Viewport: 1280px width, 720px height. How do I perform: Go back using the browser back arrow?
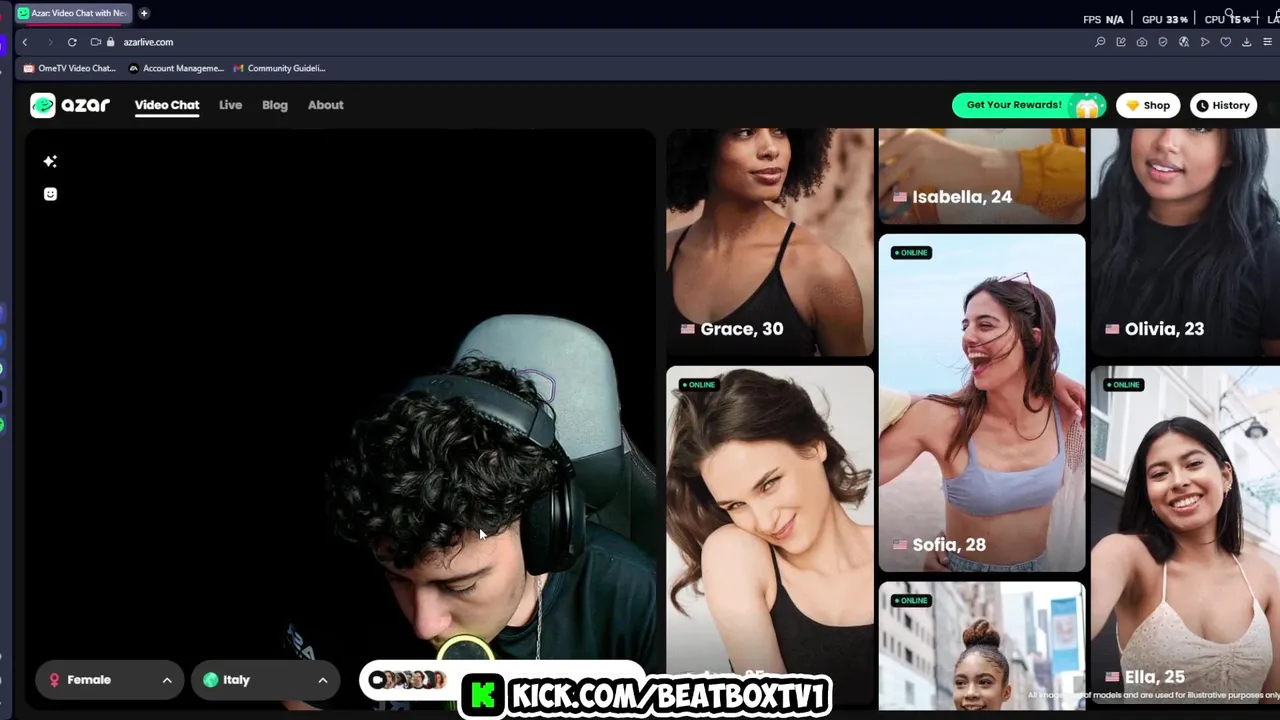[25, 42]
